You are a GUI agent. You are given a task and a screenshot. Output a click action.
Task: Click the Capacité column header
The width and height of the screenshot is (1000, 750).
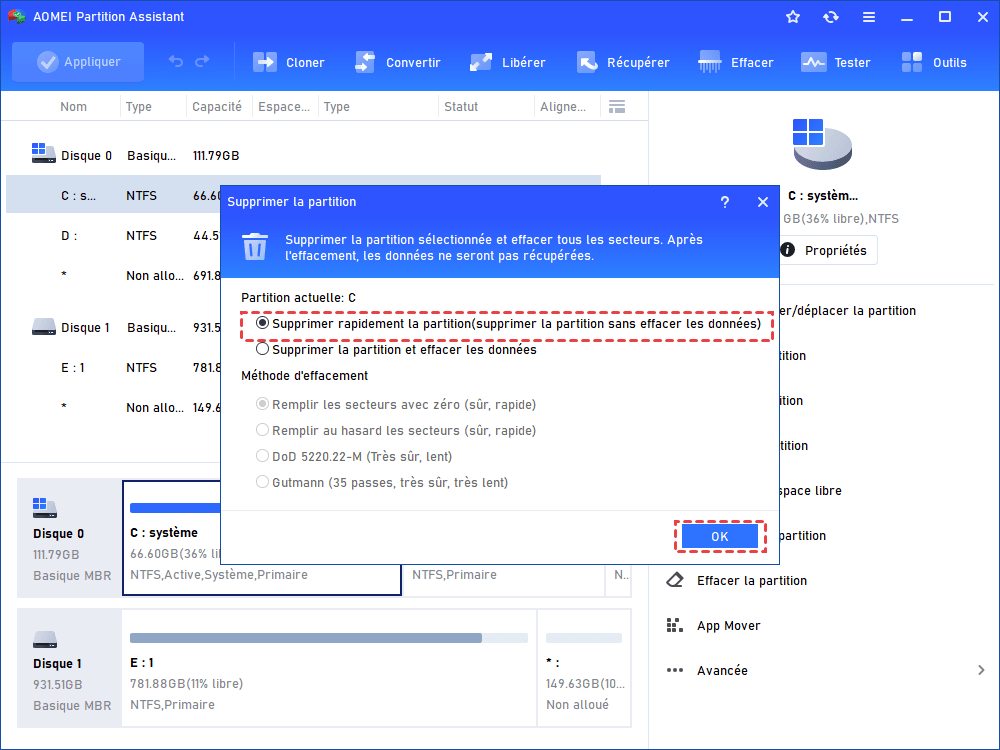pos(217,107)
